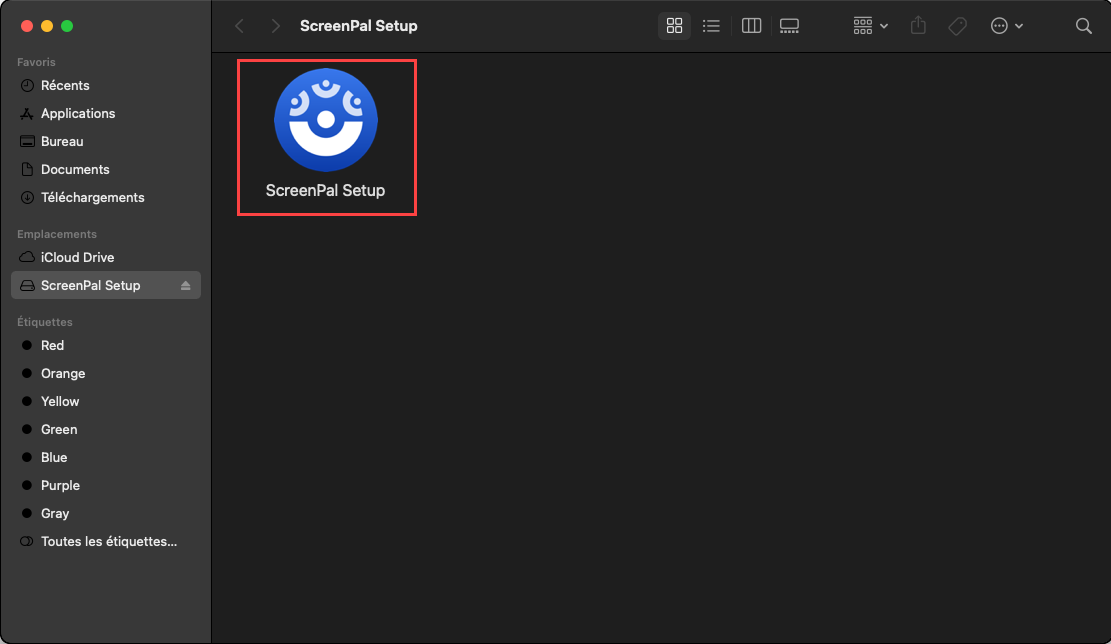Select the Yellow tag

coord(106,402)
